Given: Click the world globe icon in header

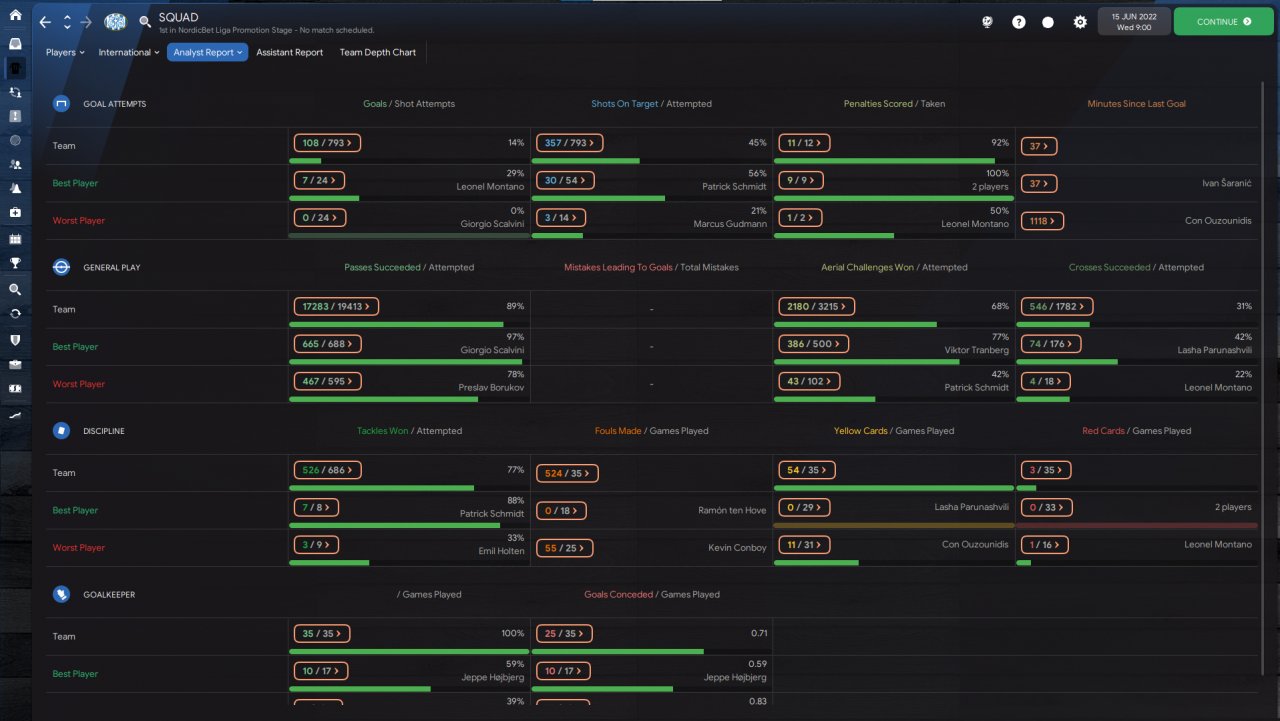Looking at the screenshot, I should [987, 22].
